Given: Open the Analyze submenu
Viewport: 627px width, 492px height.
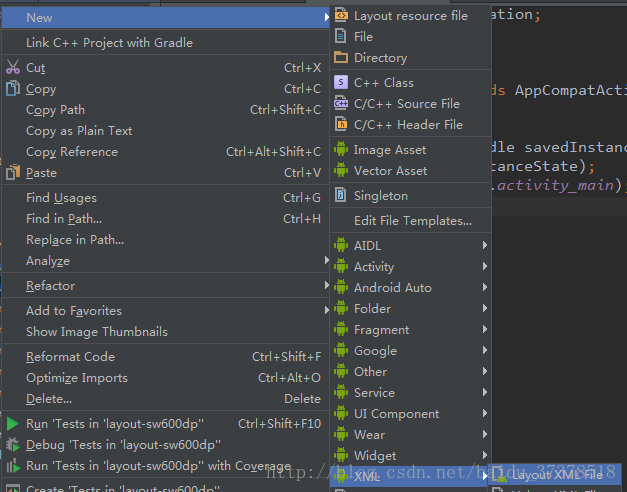Looking at the screenshot, I should pyautogui.click(x=166, y=261).
